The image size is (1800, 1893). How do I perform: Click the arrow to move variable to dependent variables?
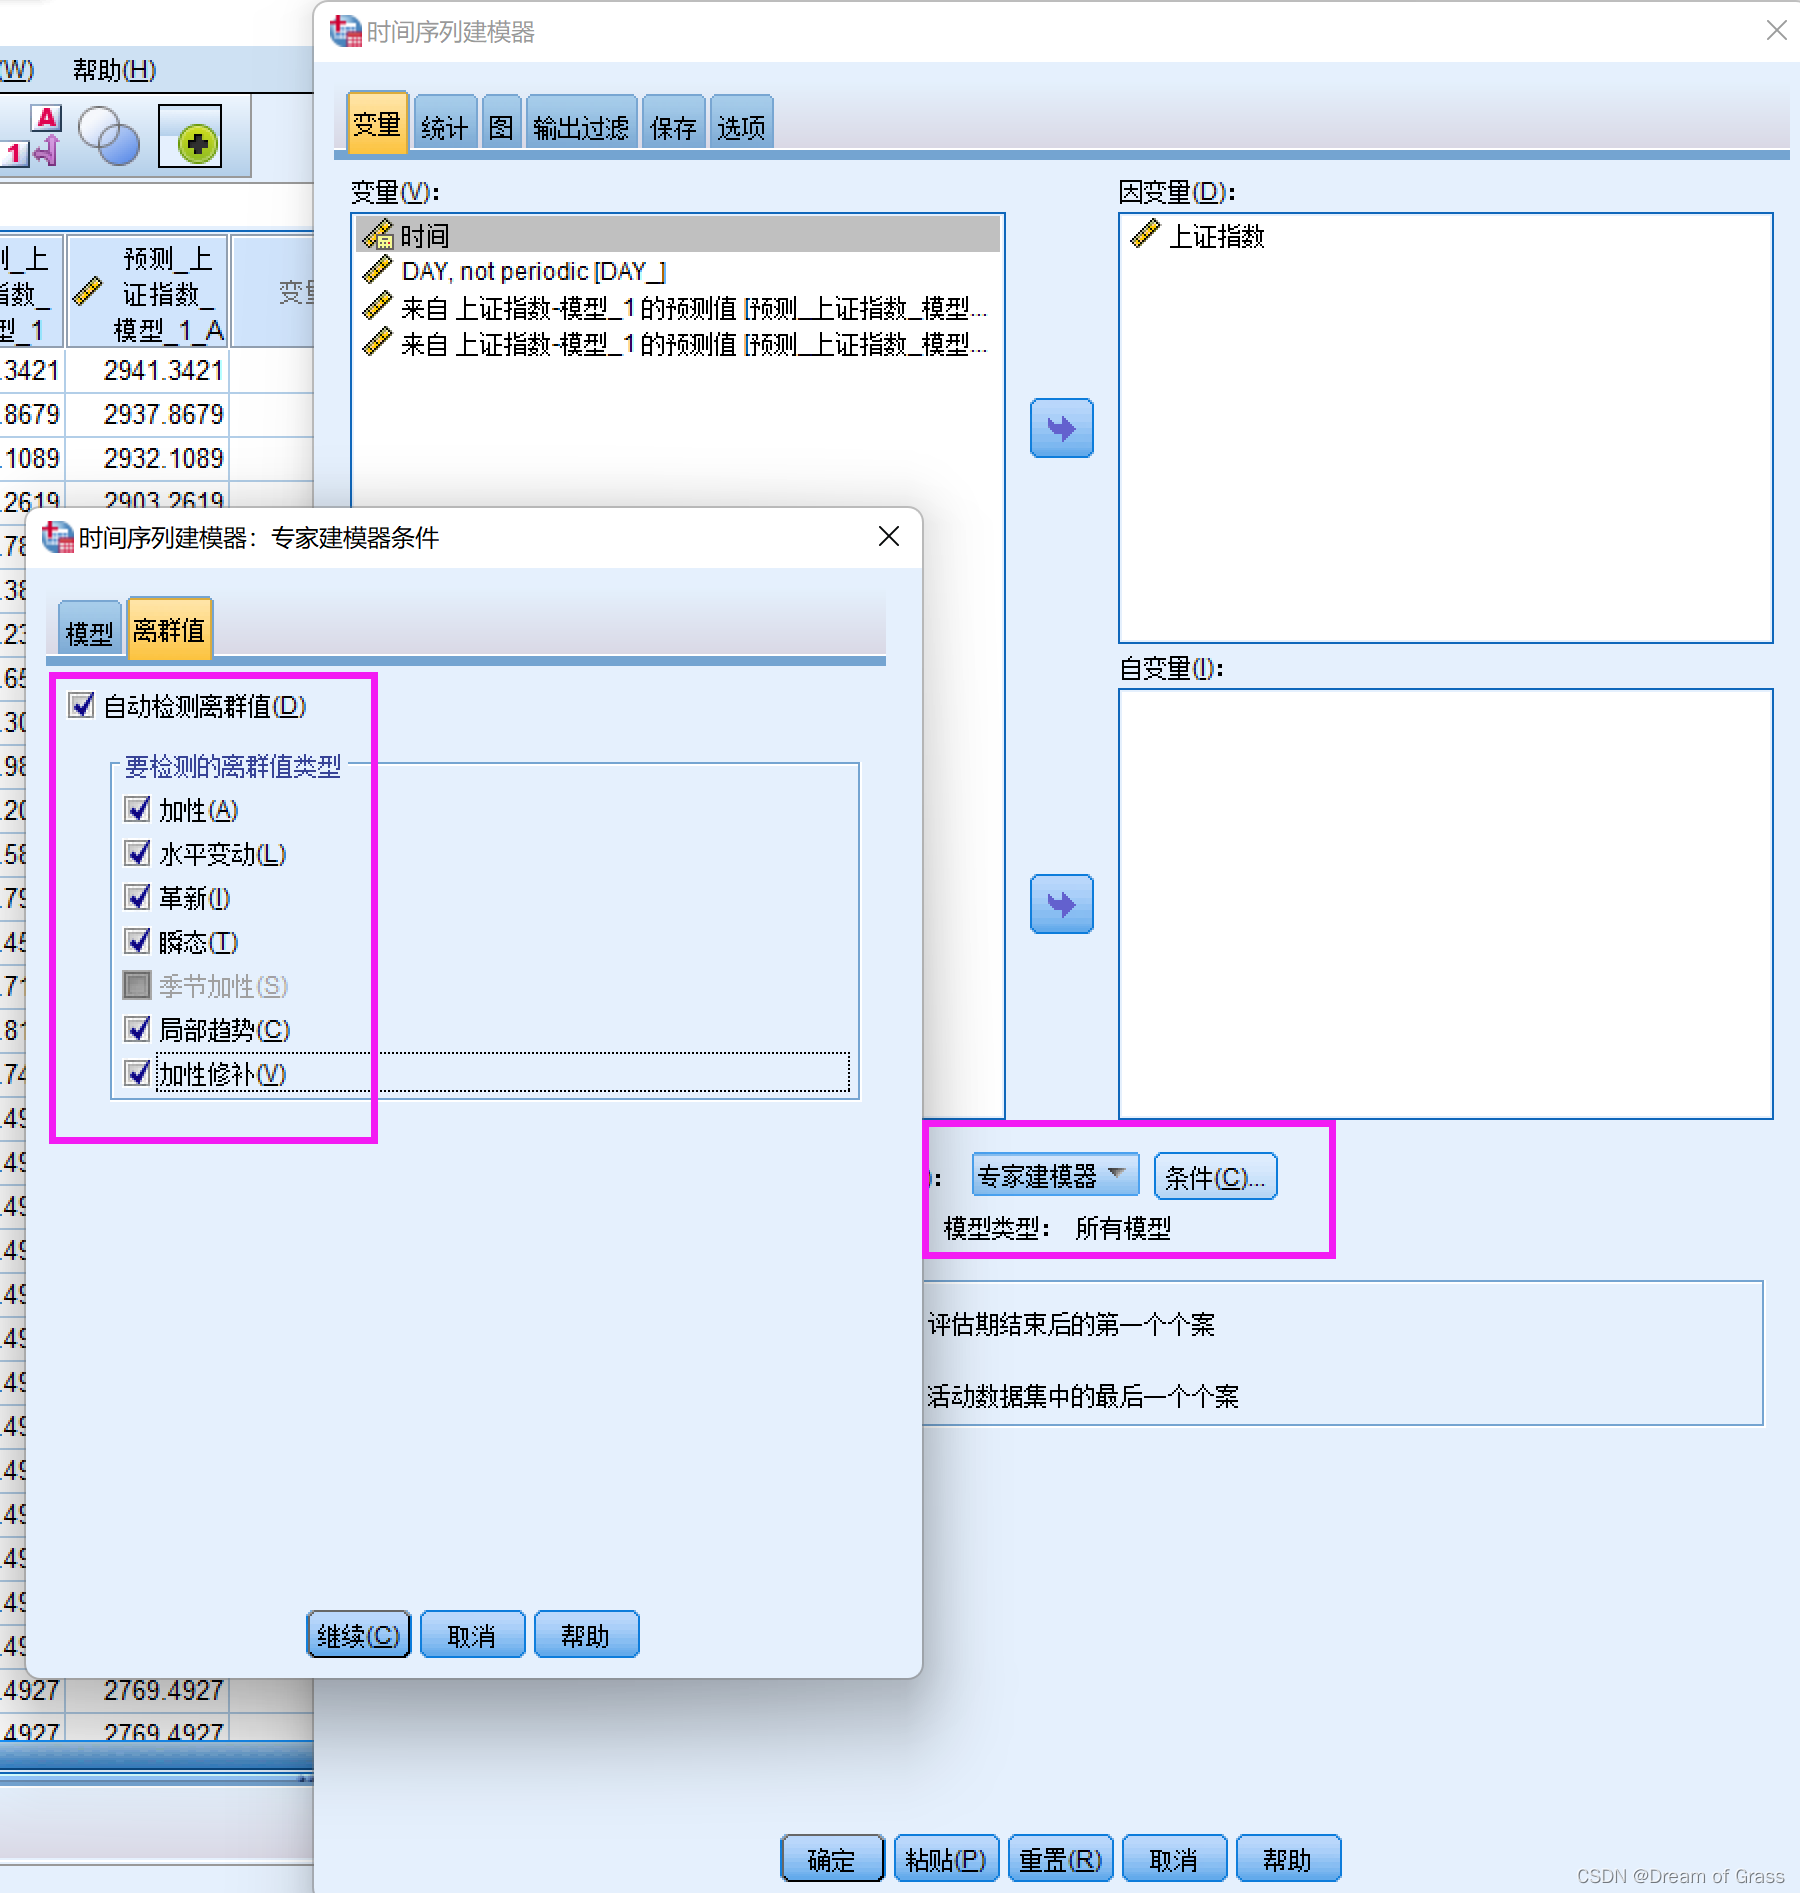click(1061, 428)
